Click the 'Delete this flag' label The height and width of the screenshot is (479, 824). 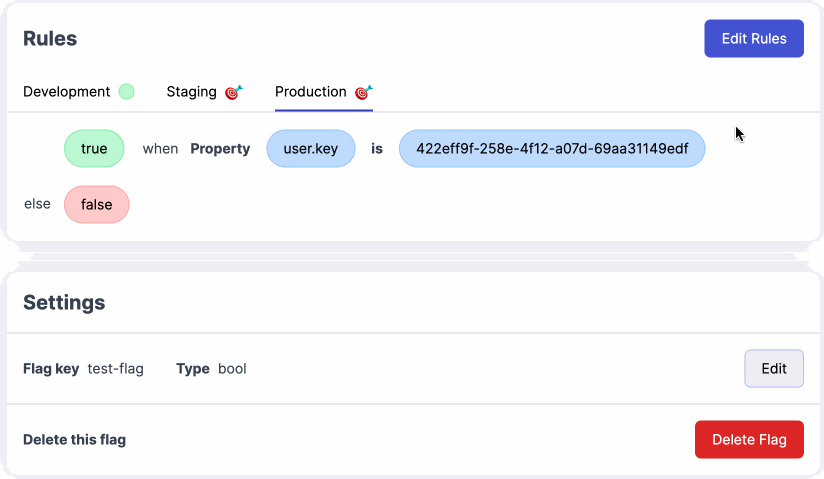tap(75, 440)
